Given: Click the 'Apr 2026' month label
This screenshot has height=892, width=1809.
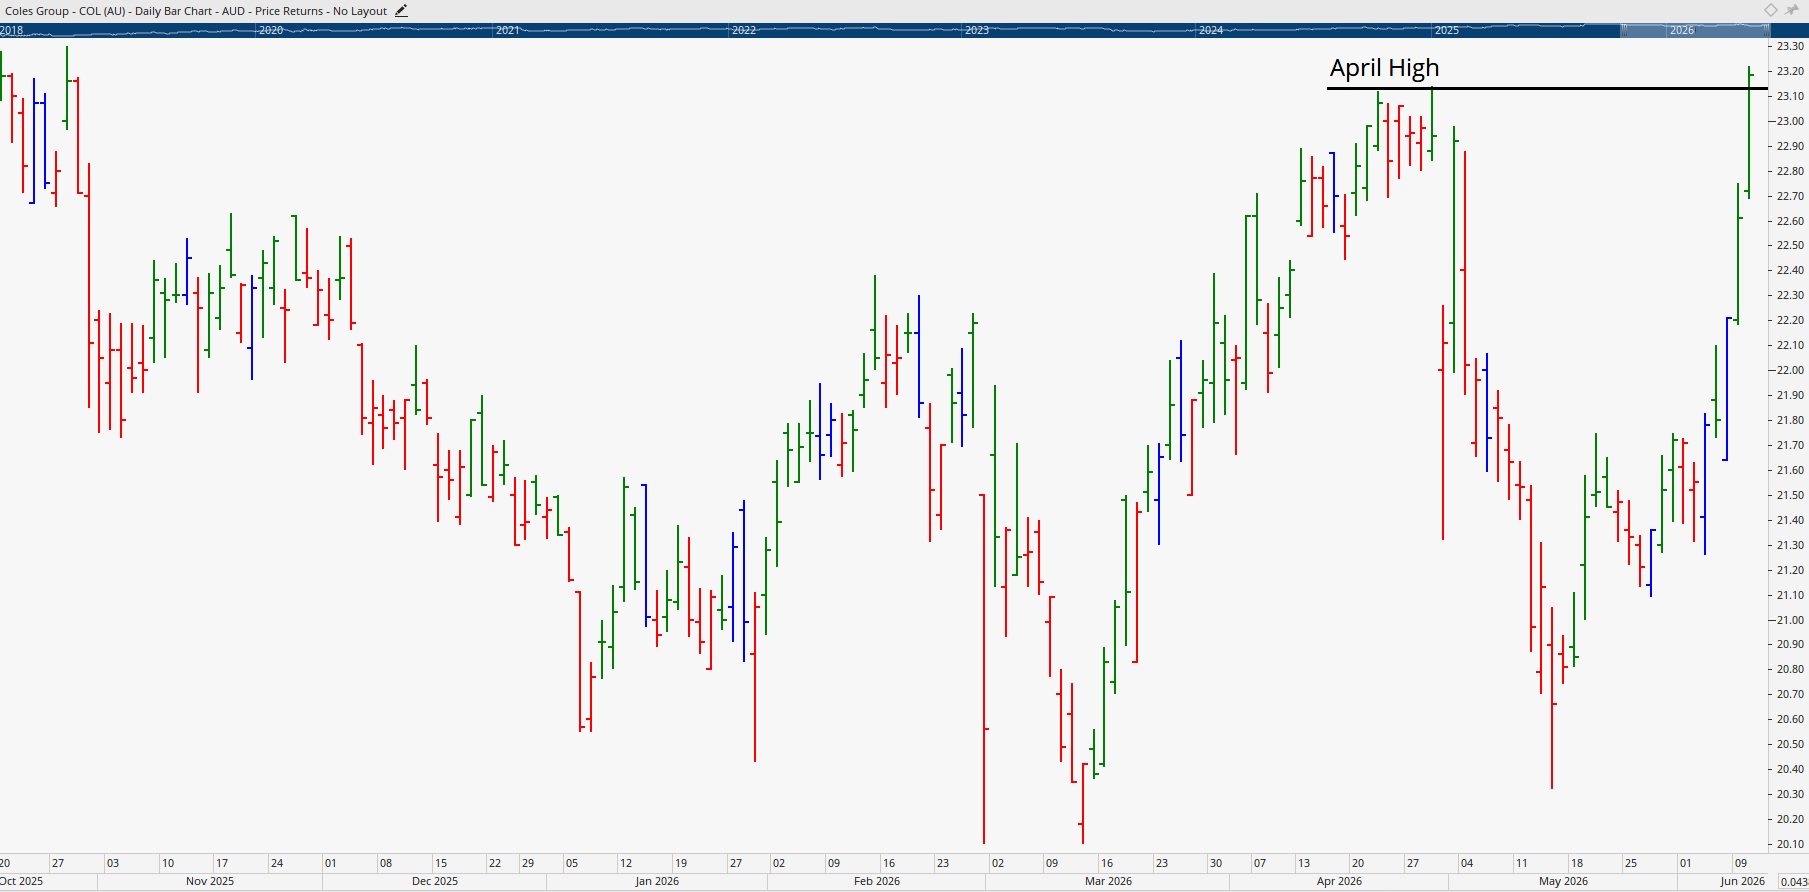Looking at the screenshot, I should click(x=1339, y=881).
